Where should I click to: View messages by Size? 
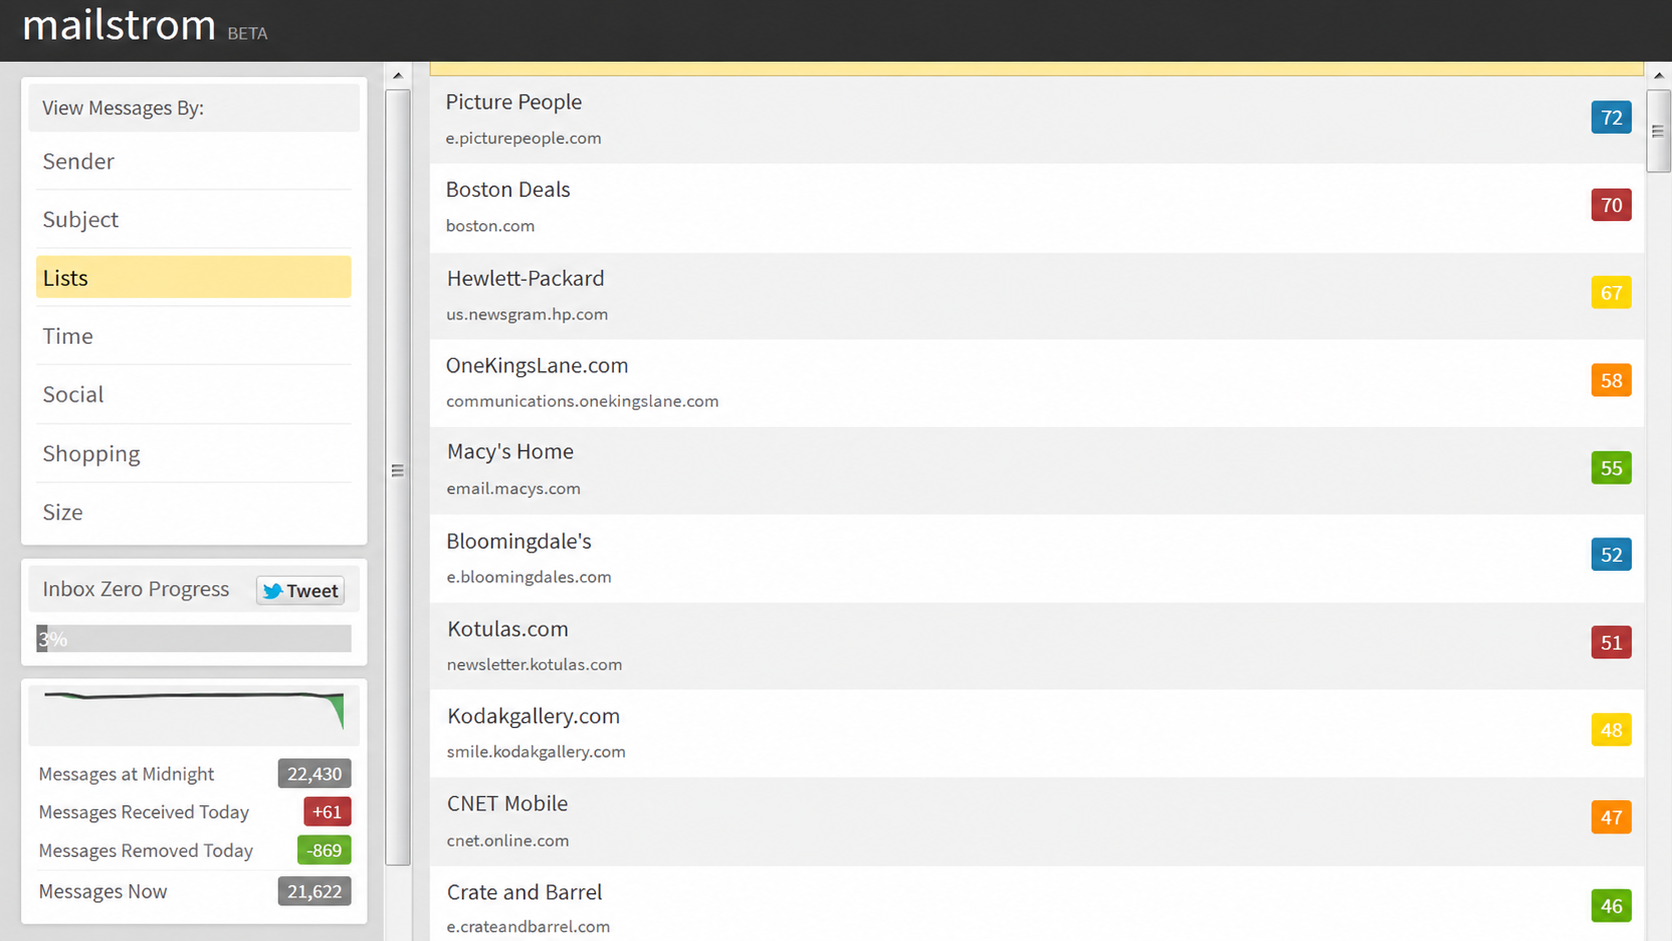click(x=194, y=512)
